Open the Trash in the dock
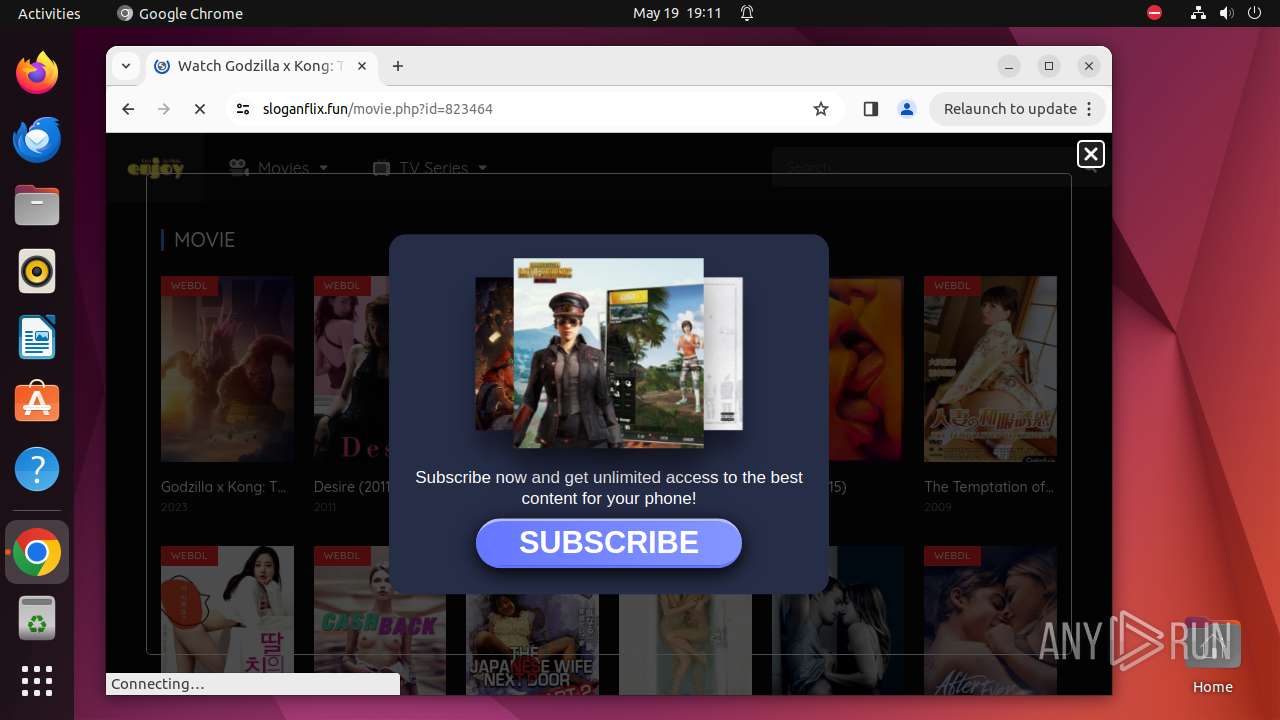 click(37, 619)
